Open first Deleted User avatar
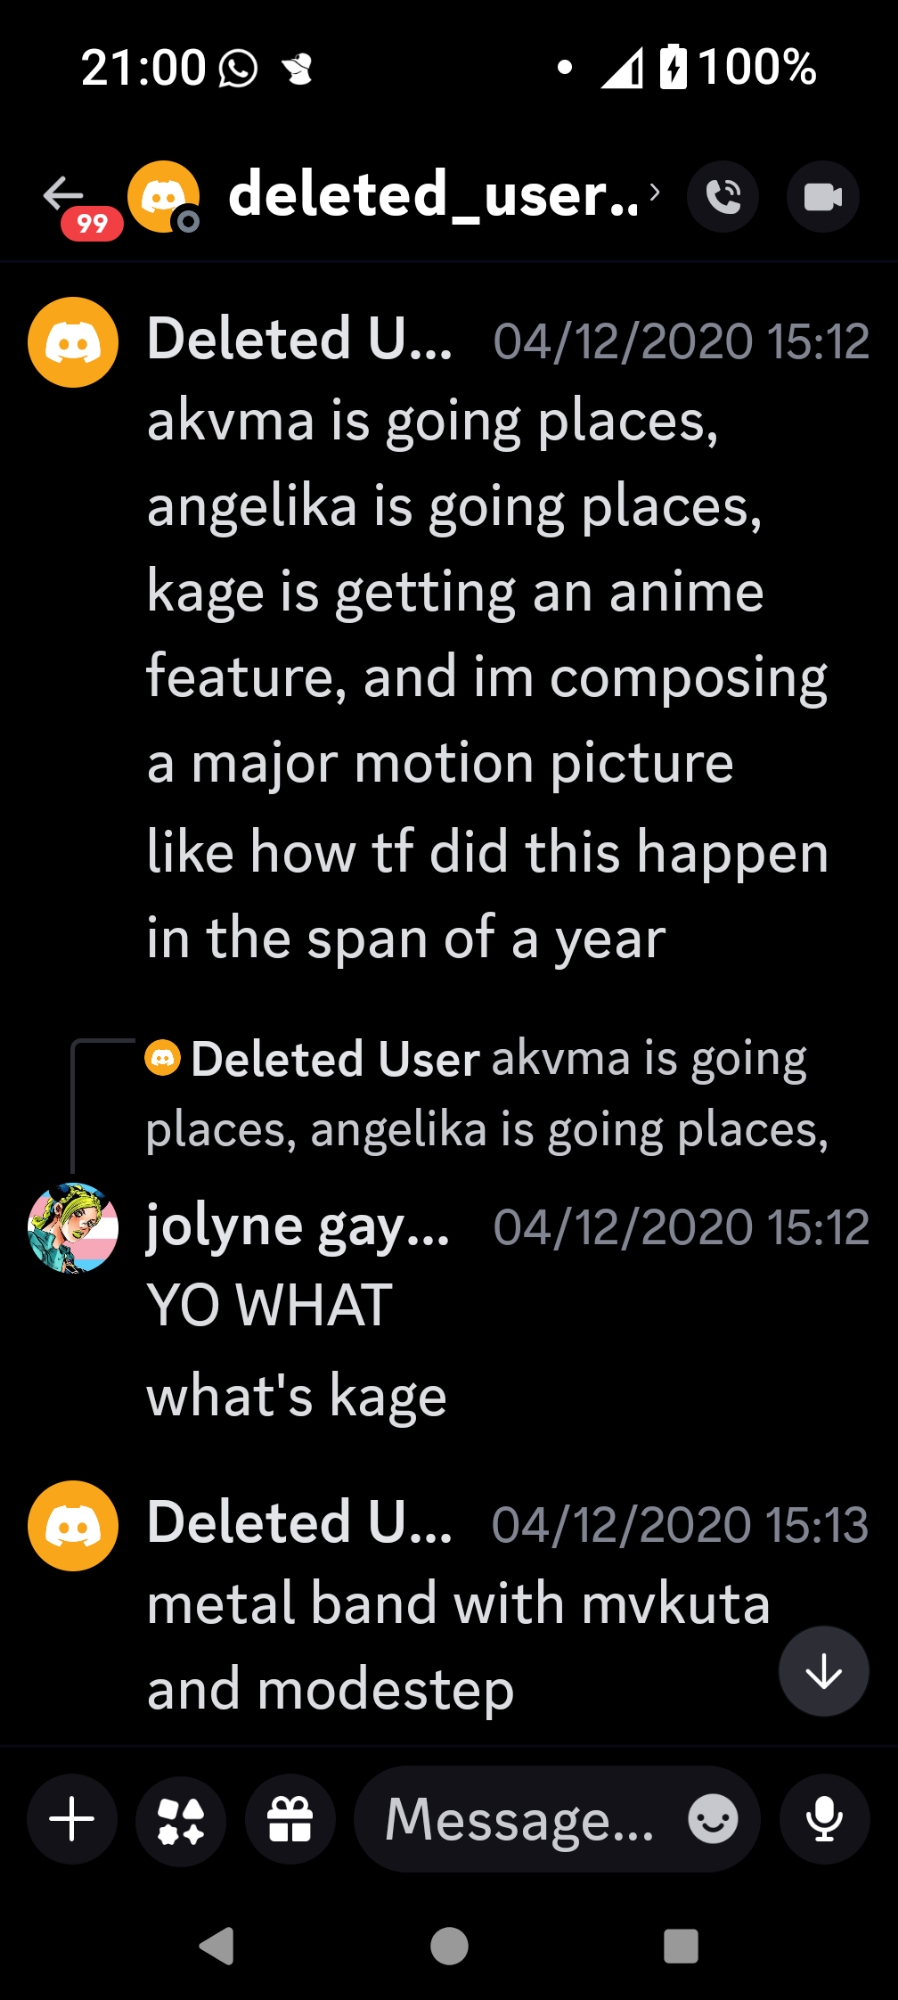Image resolution: width=898 pixels, height=2000 pixels. 73,342
